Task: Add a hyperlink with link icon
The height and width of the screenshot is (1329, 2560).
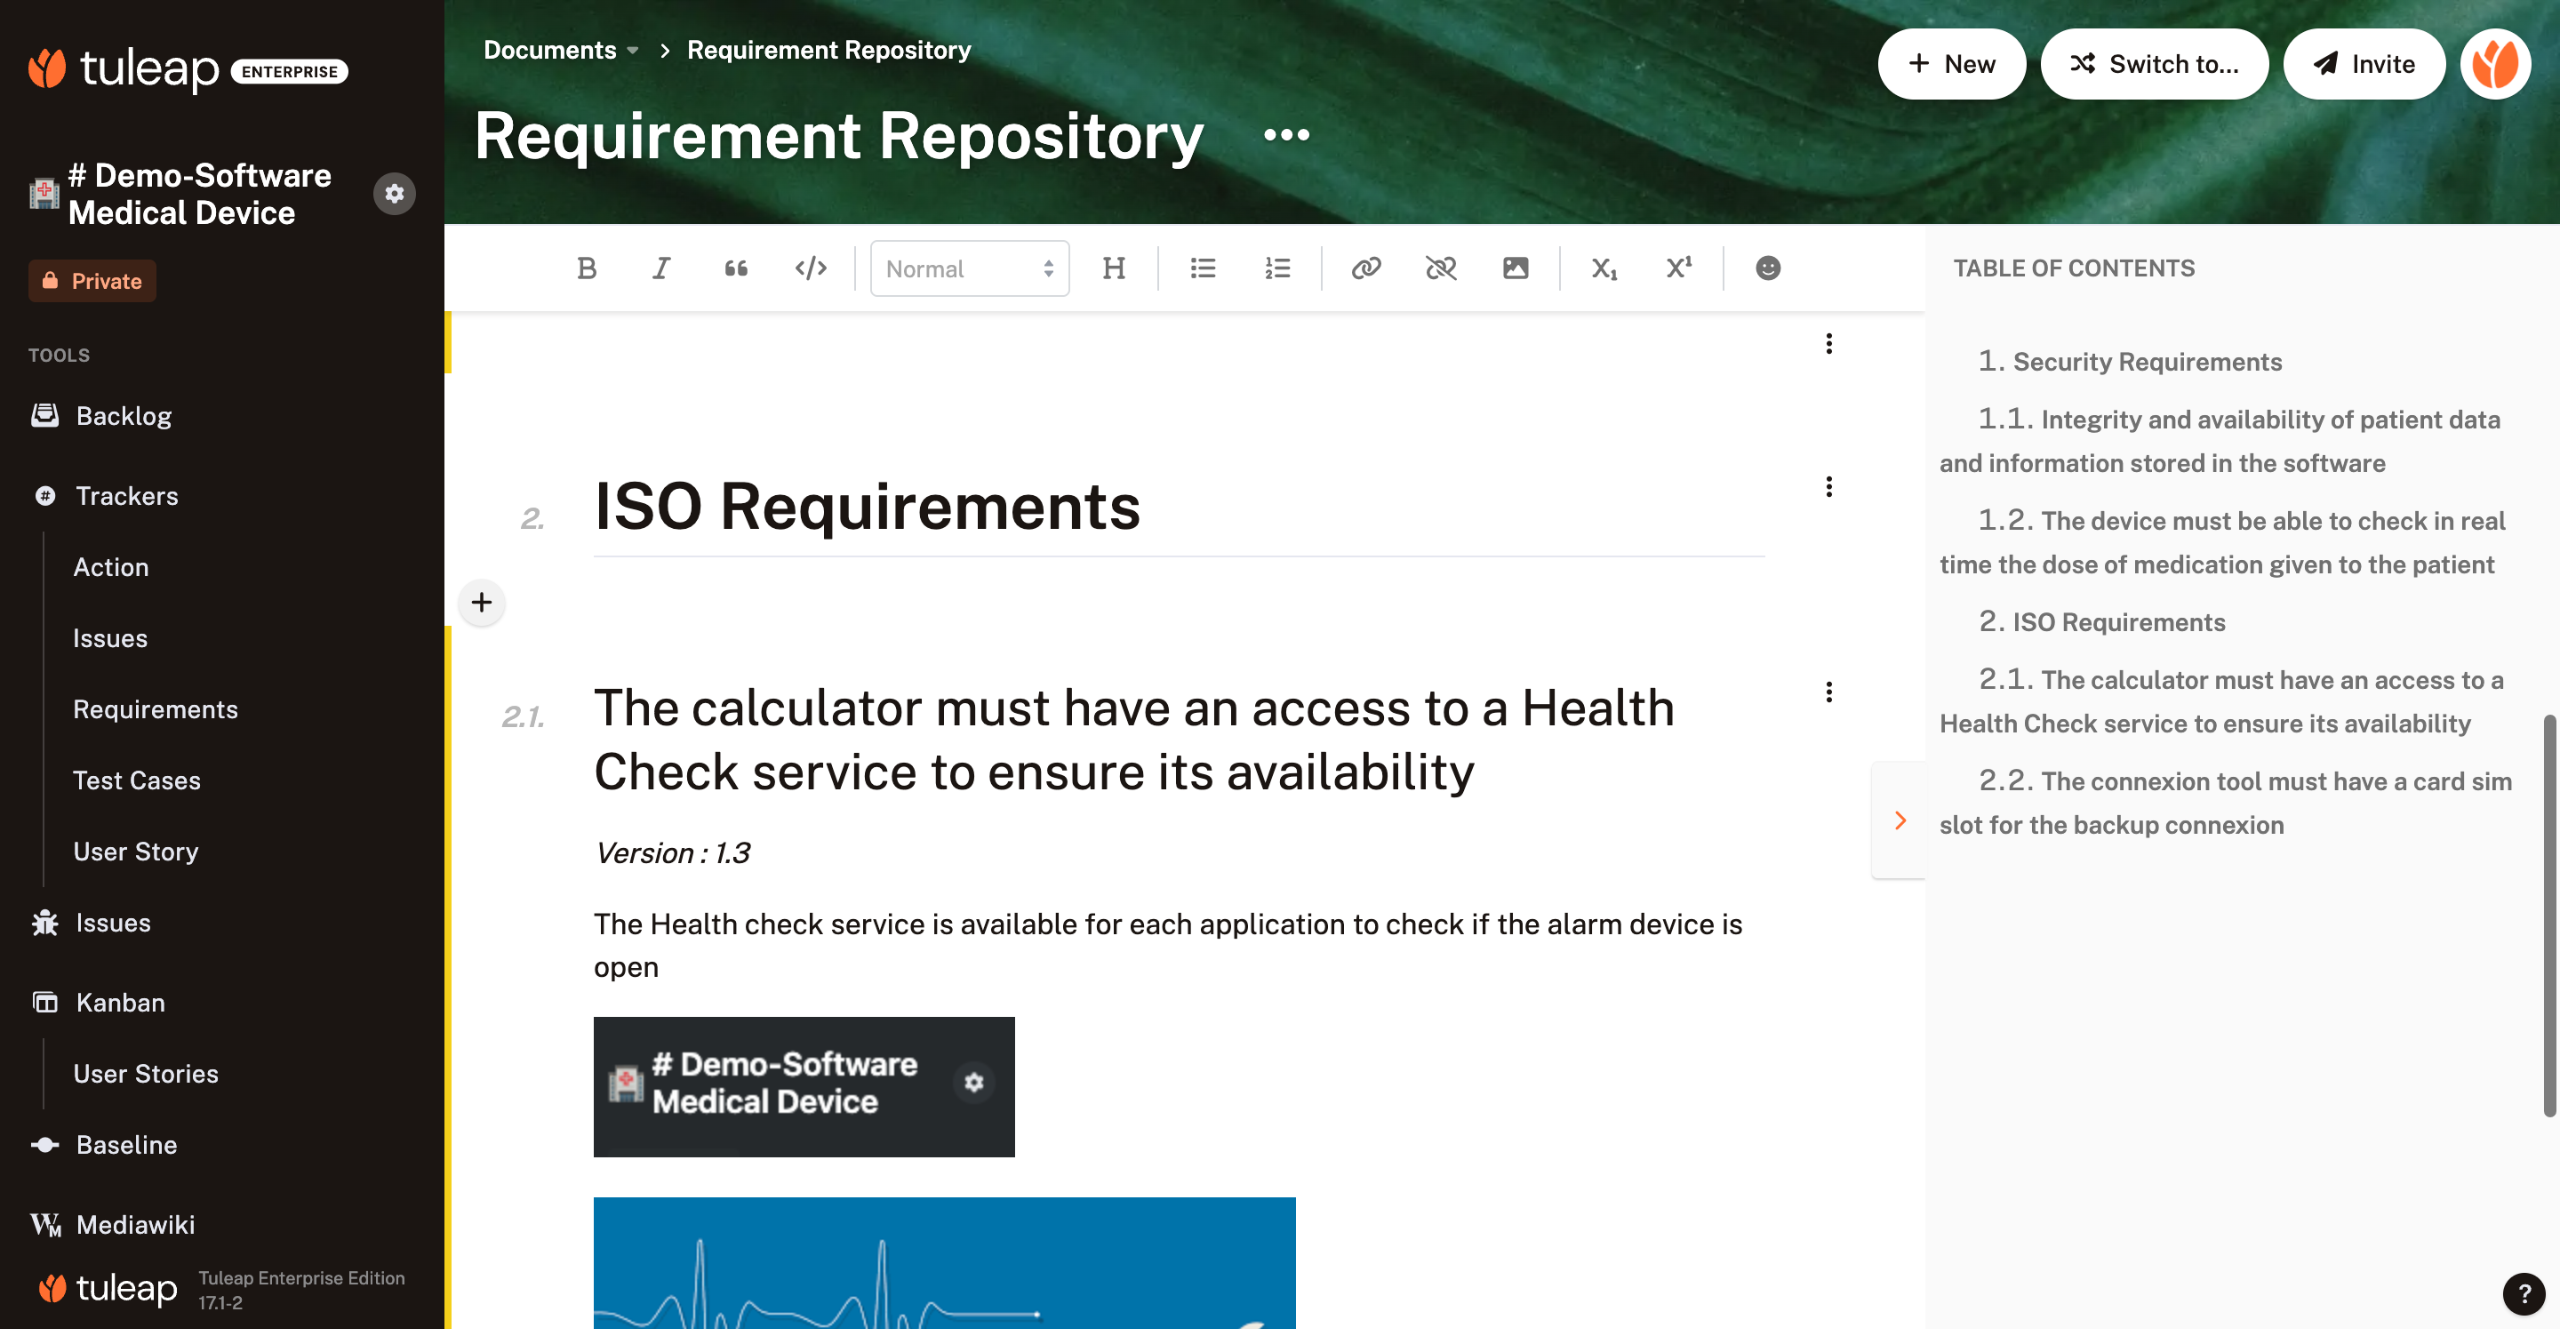Action: click(x=1366, y=268)
